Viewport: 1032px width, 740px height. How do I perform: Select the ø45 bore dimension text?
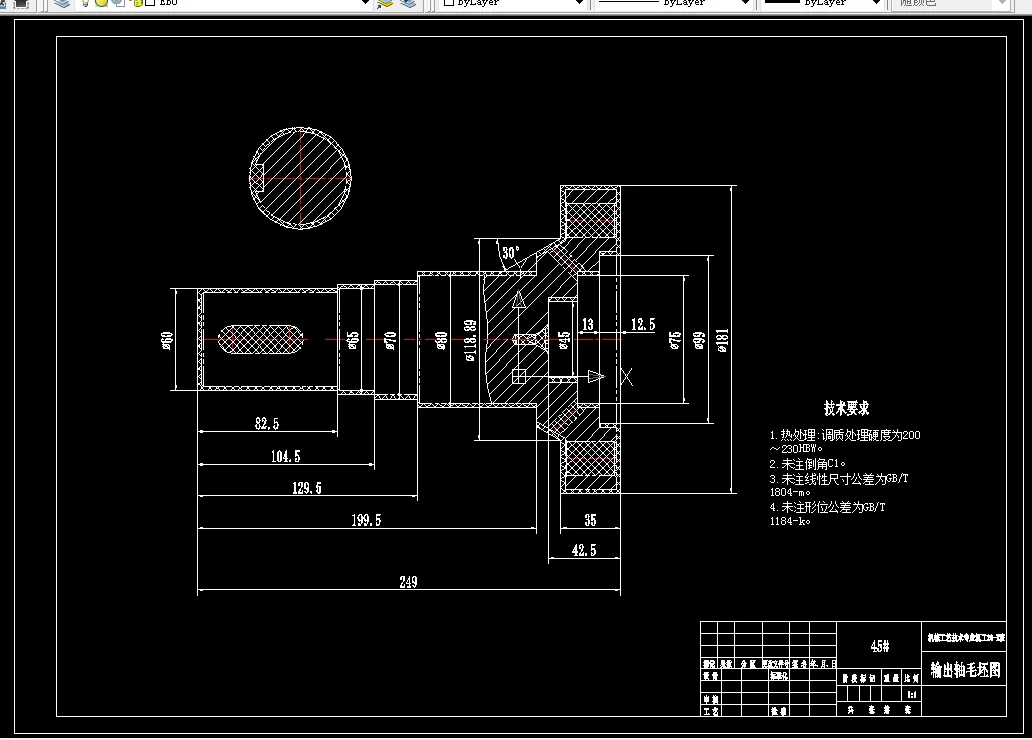tap(564, 340)
